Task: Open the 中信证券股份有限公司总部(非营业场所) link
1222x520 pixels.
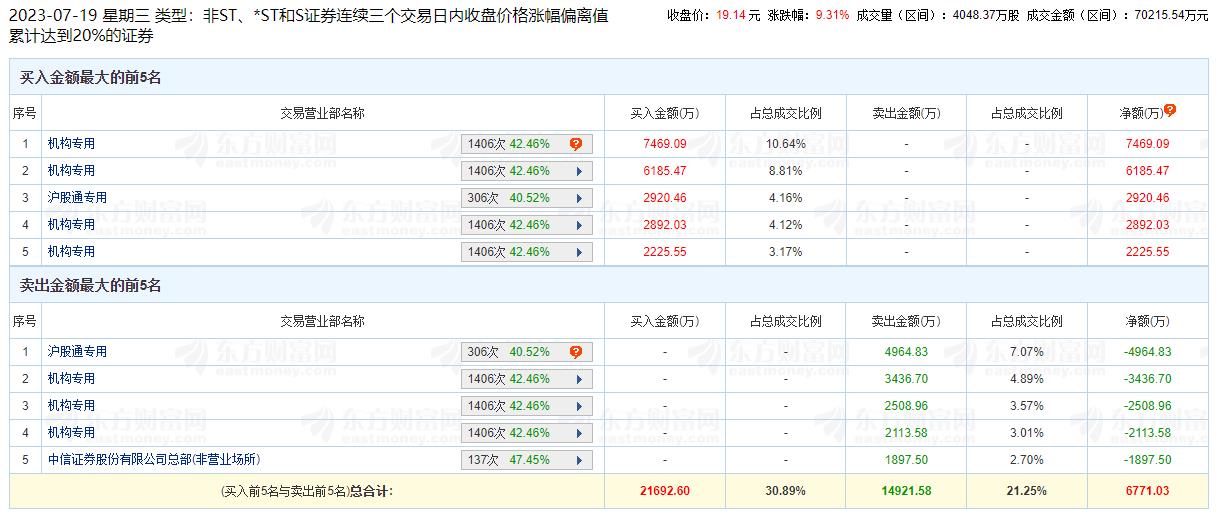Action: [x=153, y=460]
